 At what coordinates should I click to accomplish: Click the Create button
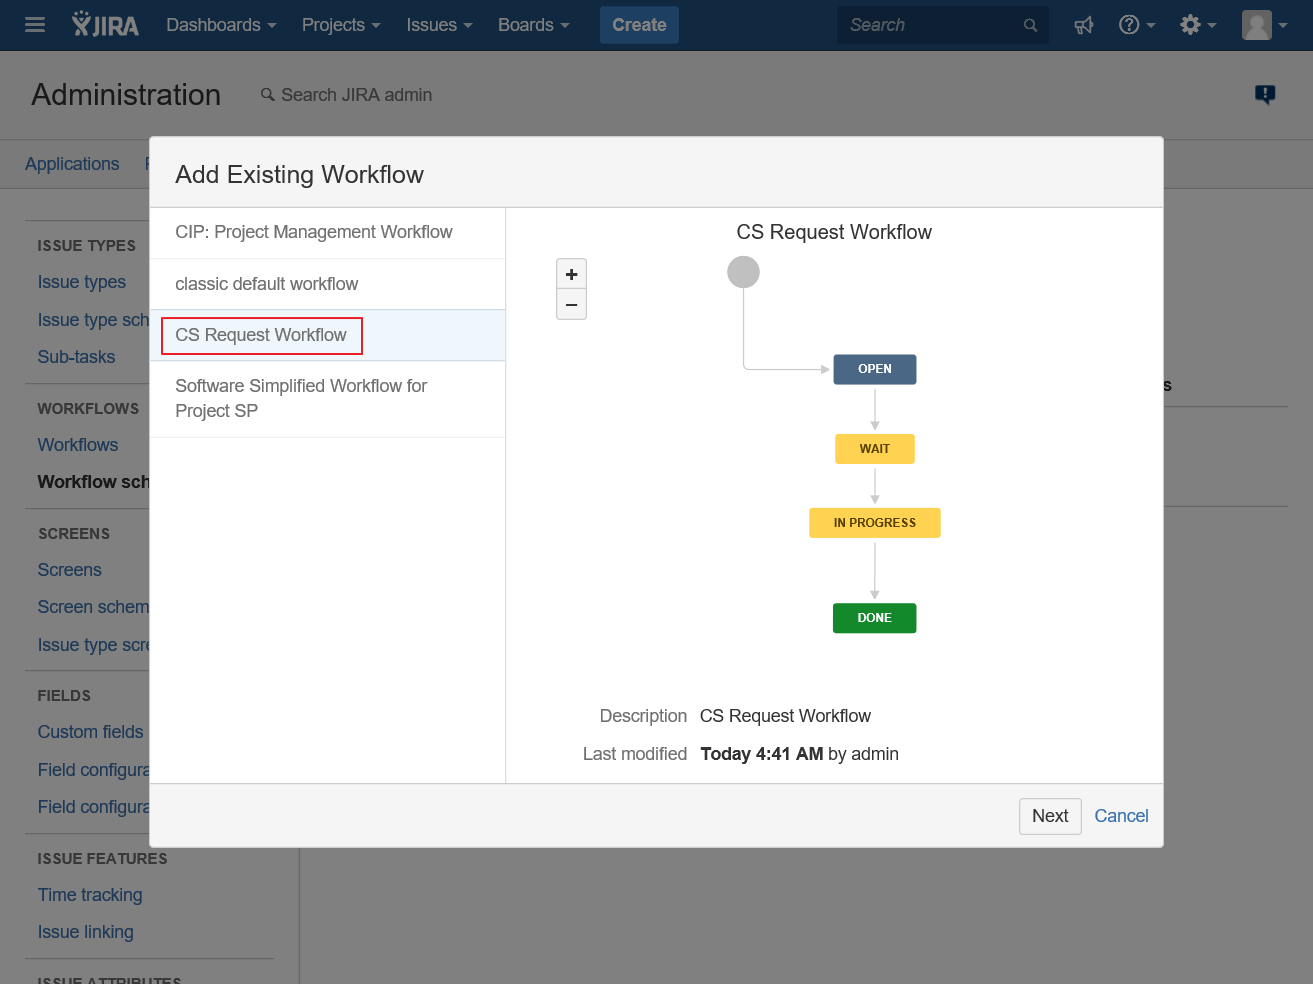click(x=639, y=25)
